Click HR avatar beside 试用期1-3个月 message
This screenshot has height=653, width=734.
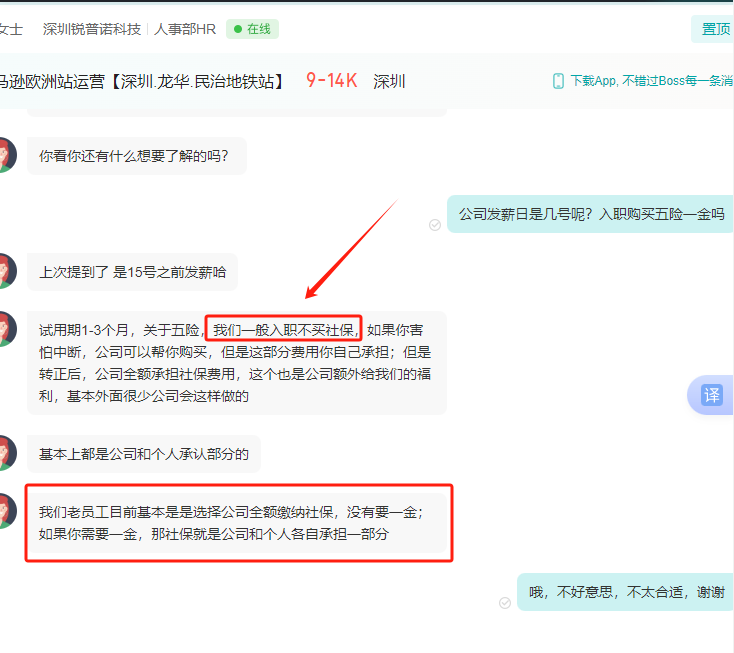point(5,330)
